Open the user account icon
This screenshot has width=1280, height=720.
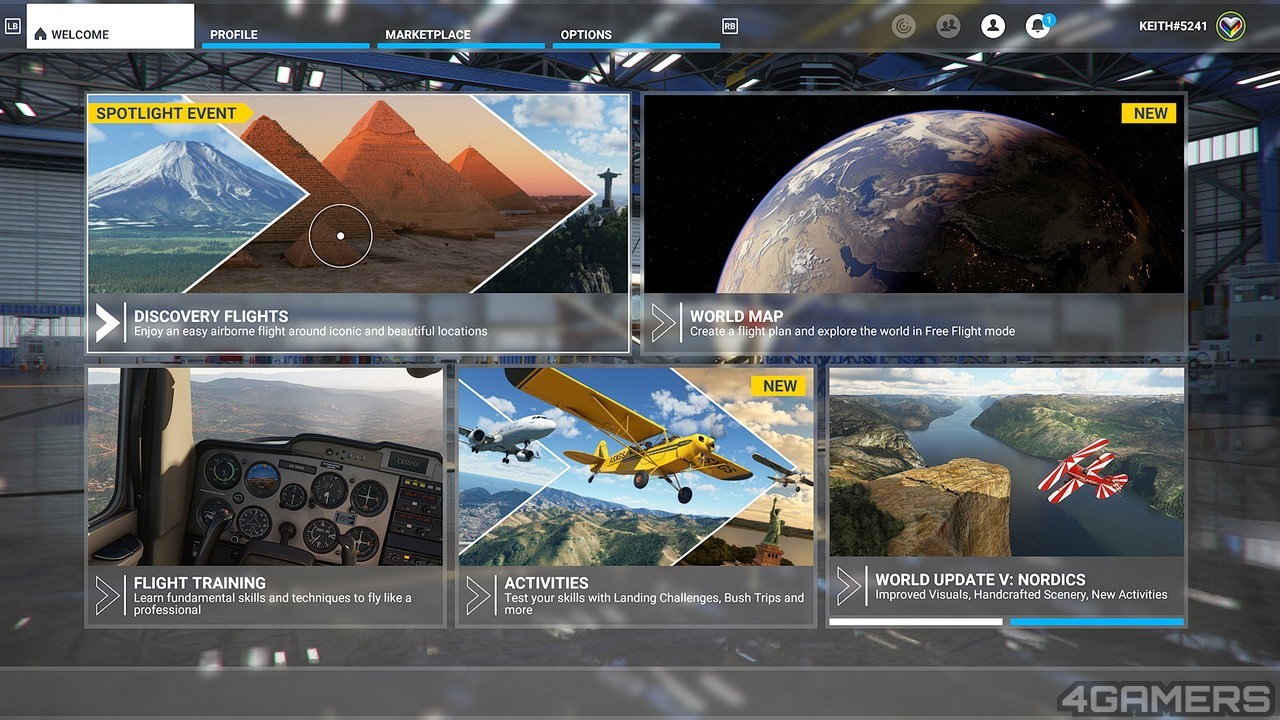click(993, 26)
